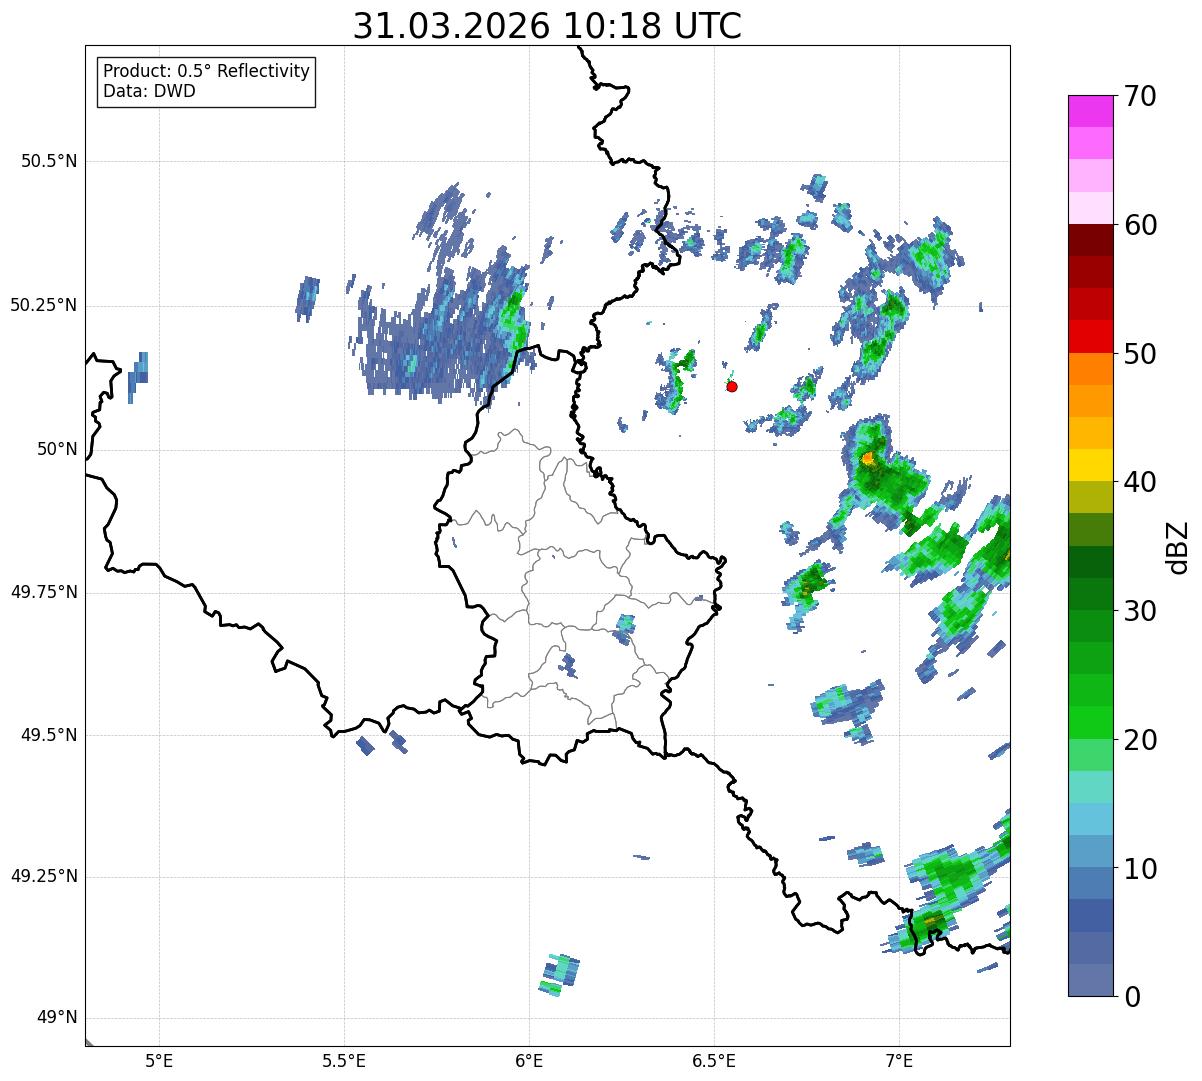Click the red radar site marker
Image resolution: width=1202 pixels, height=1081 pixels.
[x=732, y=386]
